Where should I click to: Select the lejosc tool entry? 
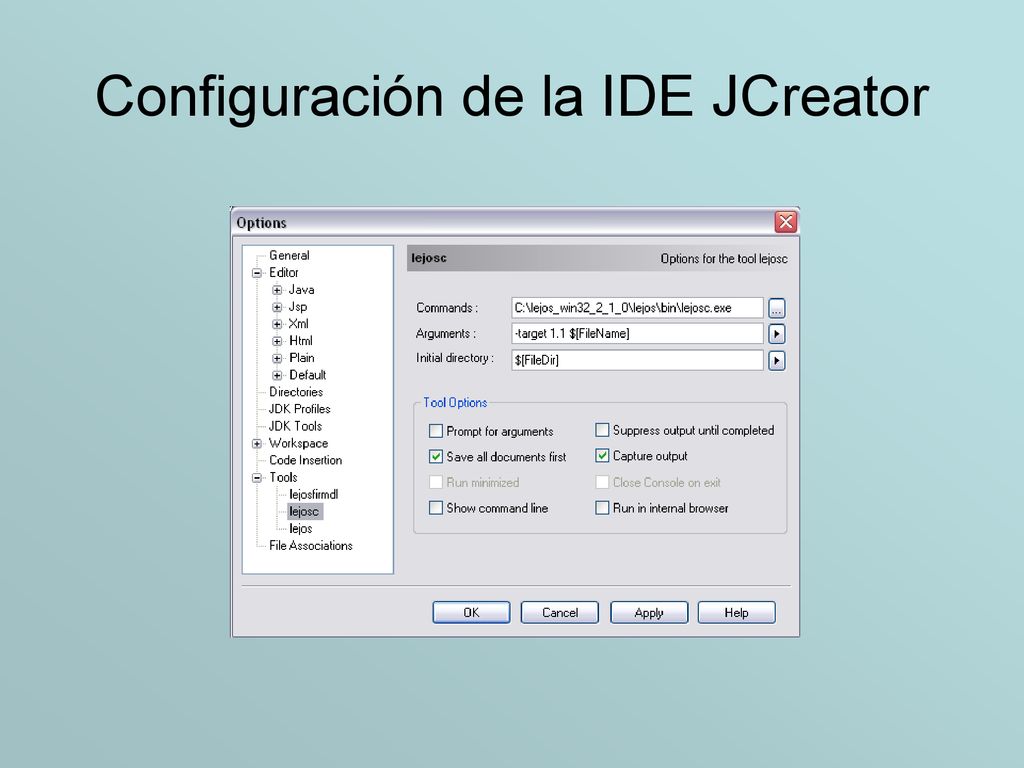(304, 511)
